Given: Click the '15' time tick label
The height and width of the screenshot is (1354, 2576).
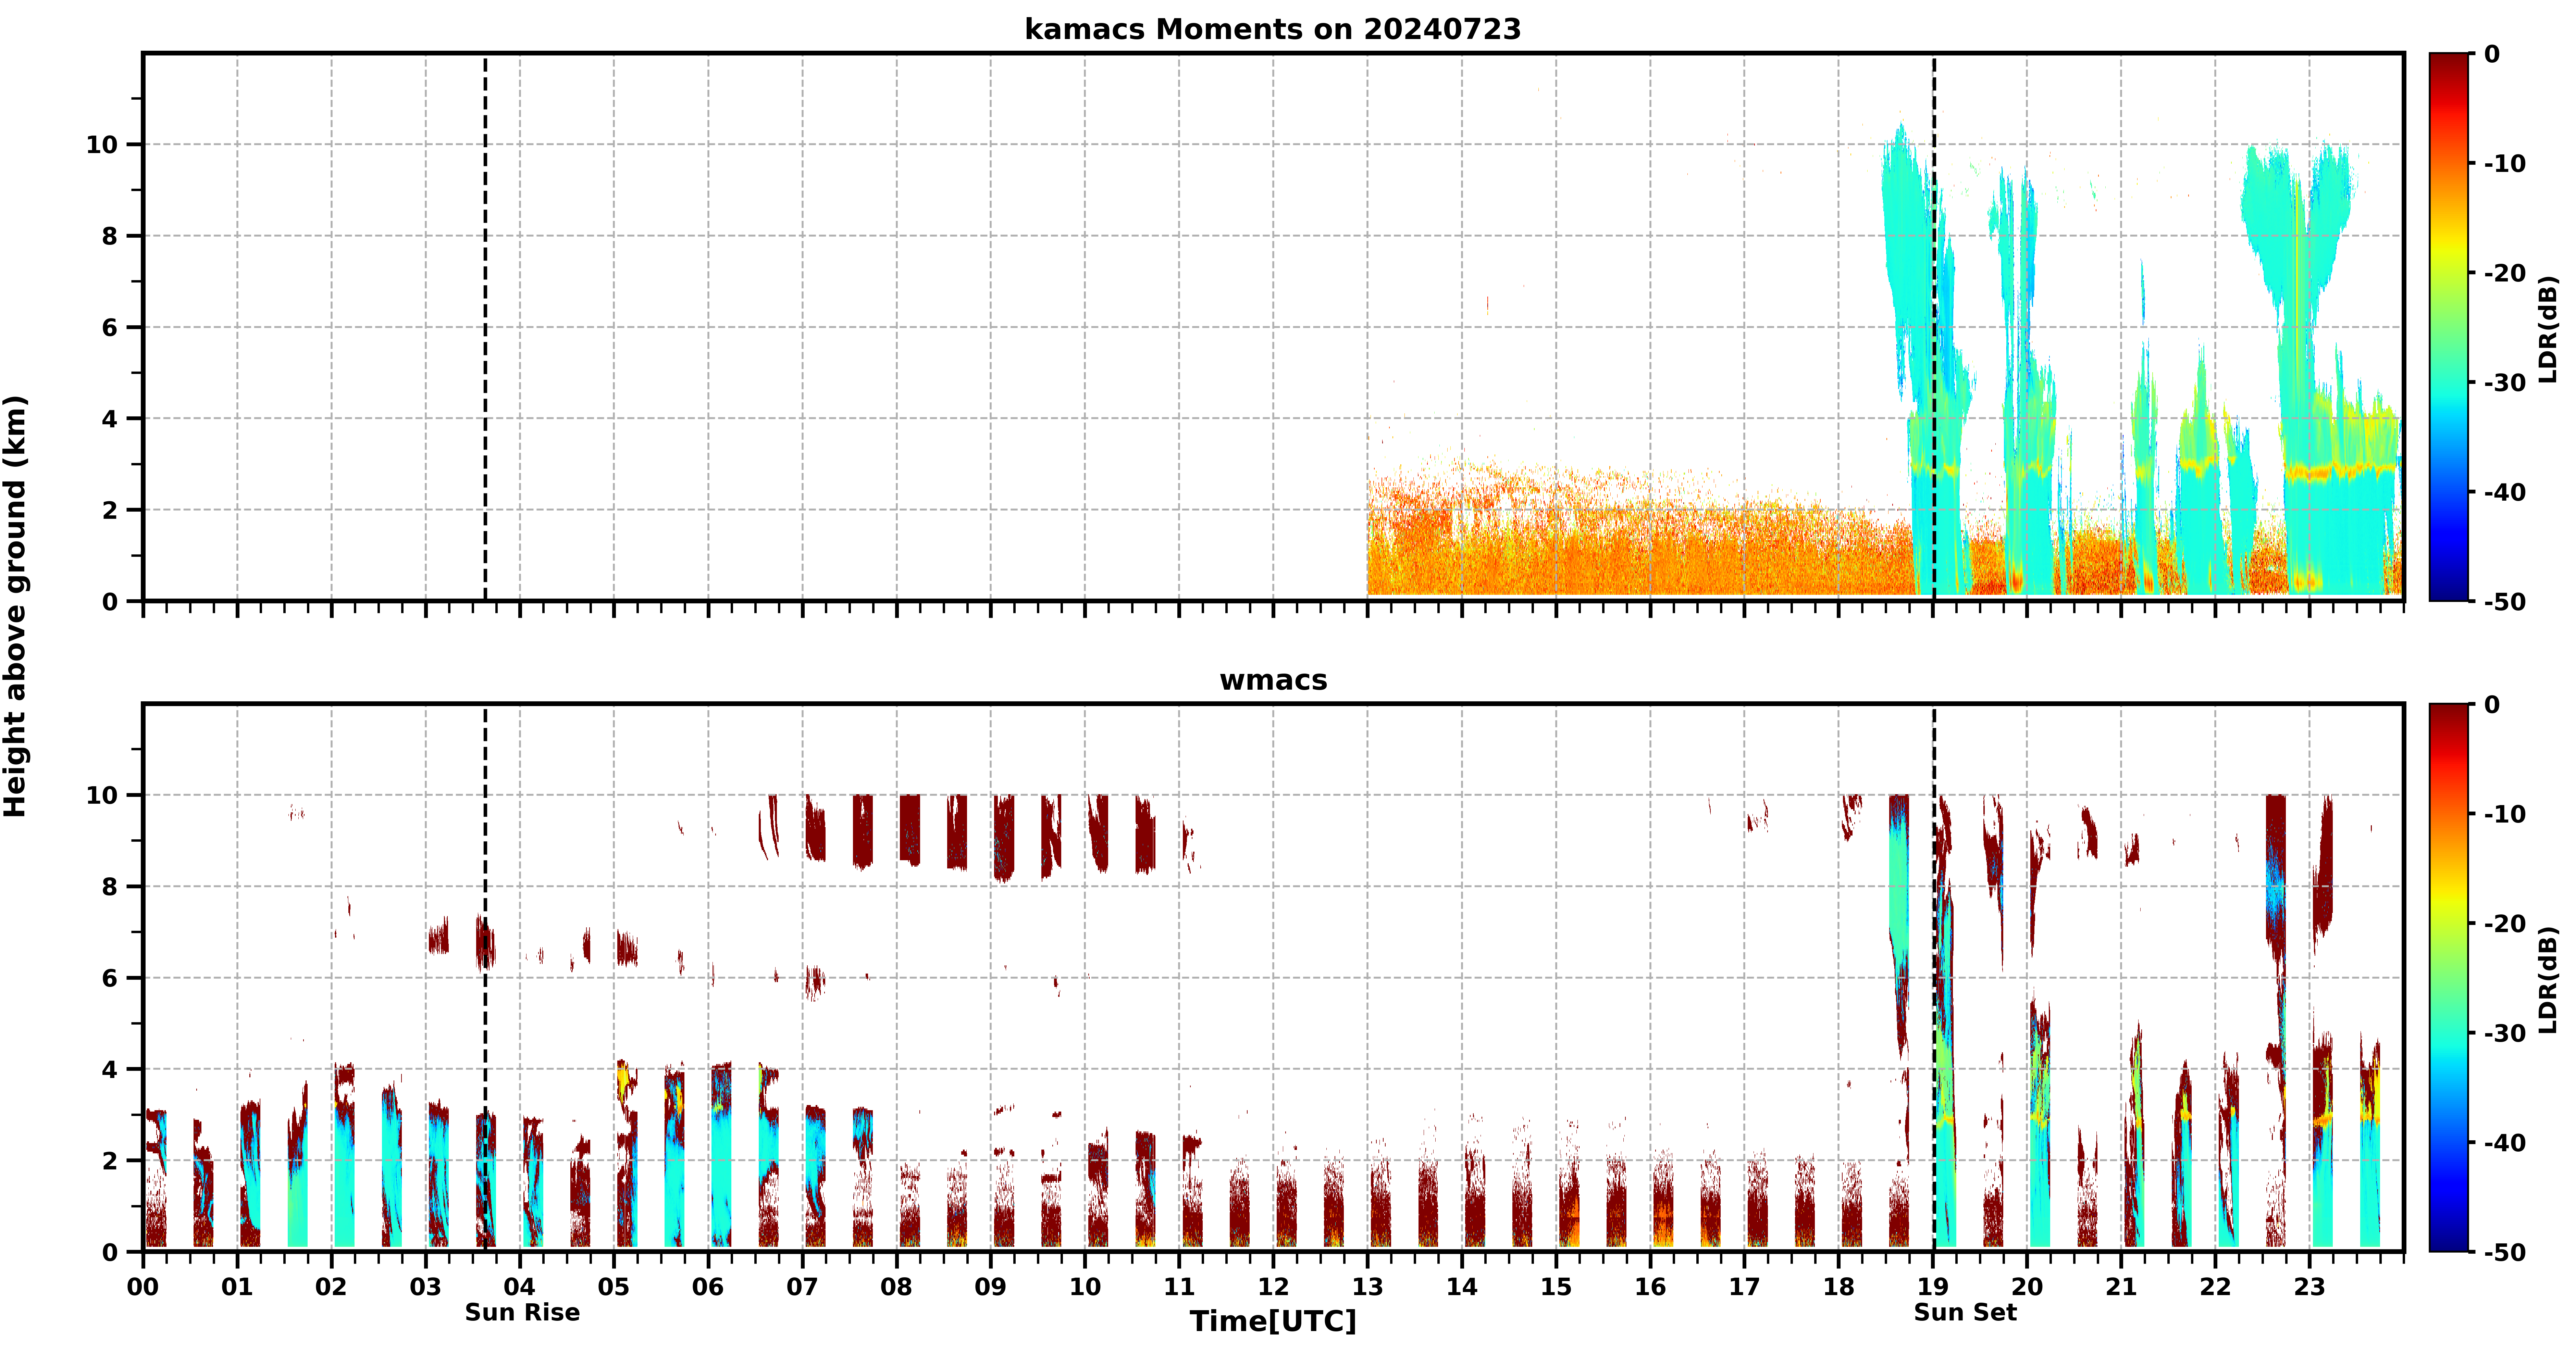Looking at the screenshot, I should click(x=1556, y=1287).
